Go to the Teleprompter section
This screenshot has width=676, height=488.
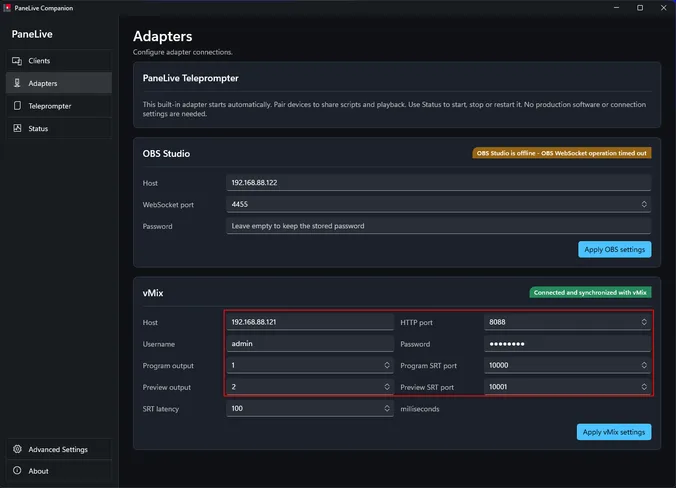pos(59,106)
